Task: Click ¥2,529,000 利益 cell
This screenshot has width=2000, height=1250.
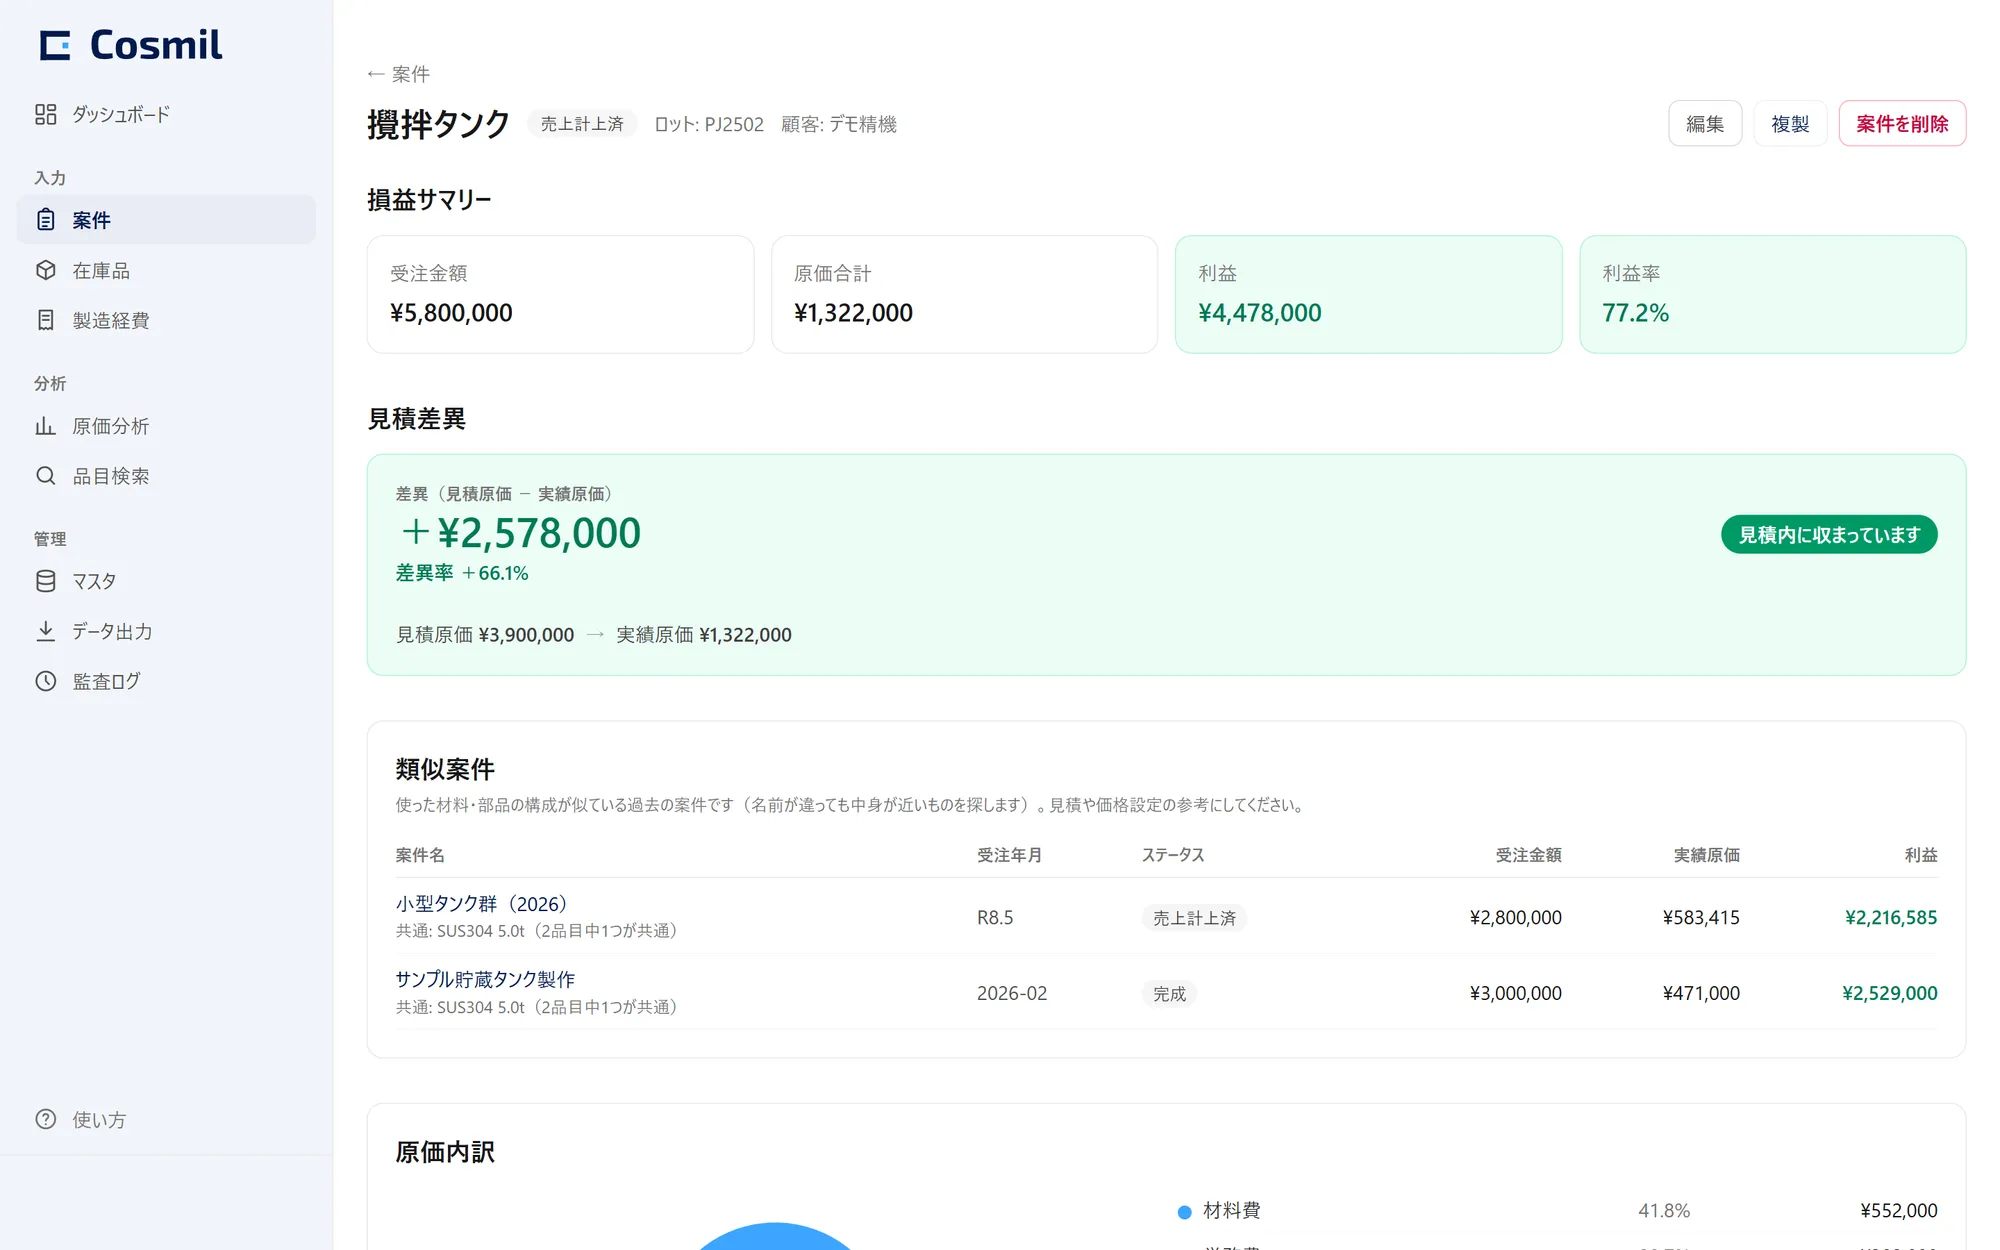Action: click(x=1890, y=993)
